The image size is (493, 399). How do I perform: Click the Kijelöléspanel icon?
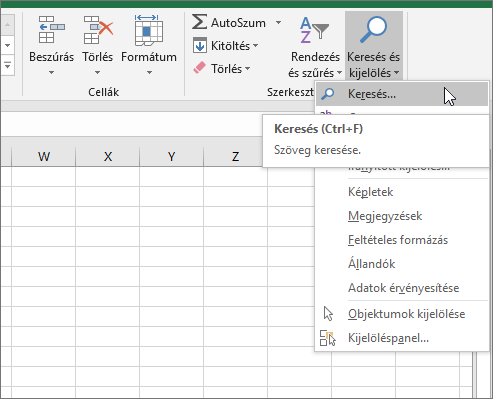[328, 338]
